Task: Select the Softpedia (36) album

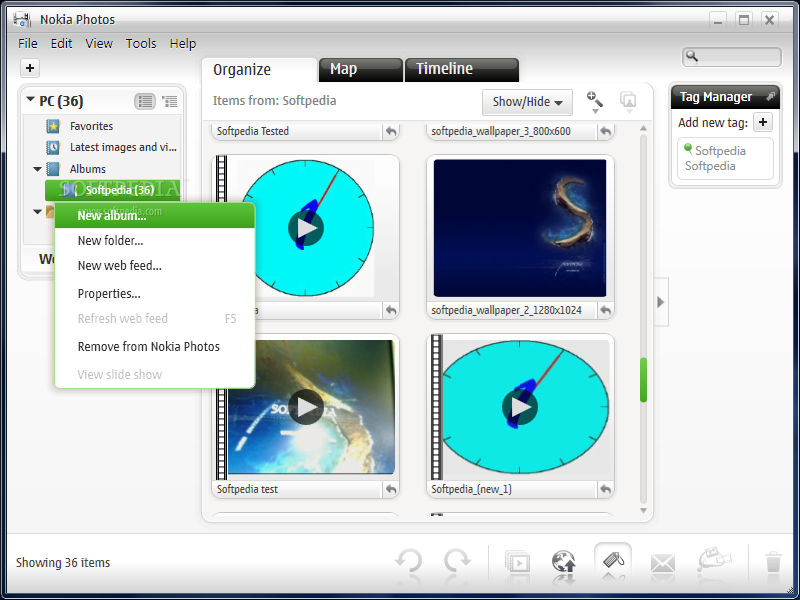Action: (112, 190)
